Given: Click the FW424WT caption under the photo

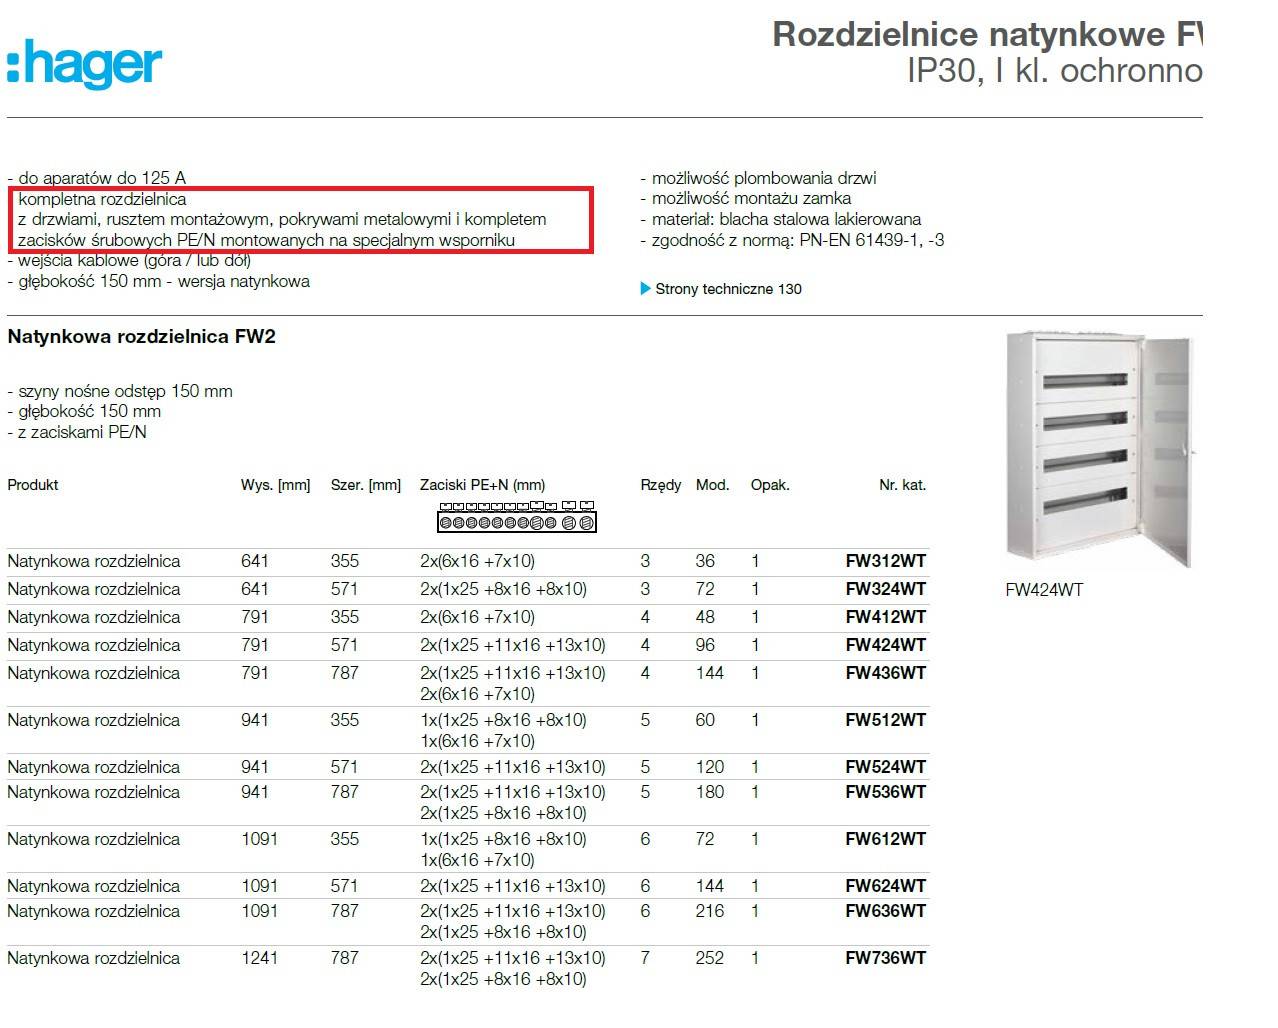Looking at the screenshot, I should point(1044,590).
